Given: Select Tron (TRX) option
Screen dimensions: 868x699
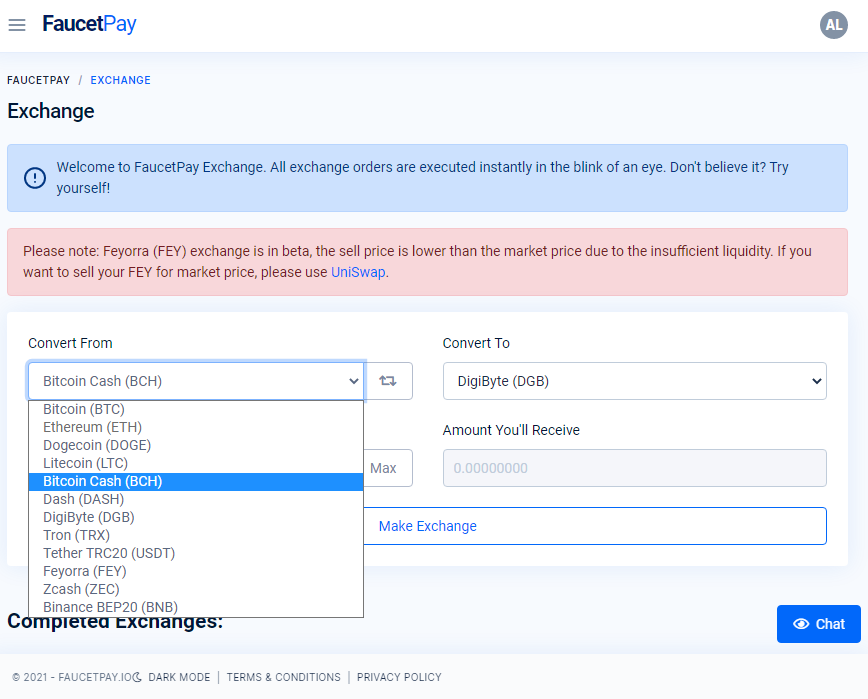Looking at the screenshot, I should point(196,535).
